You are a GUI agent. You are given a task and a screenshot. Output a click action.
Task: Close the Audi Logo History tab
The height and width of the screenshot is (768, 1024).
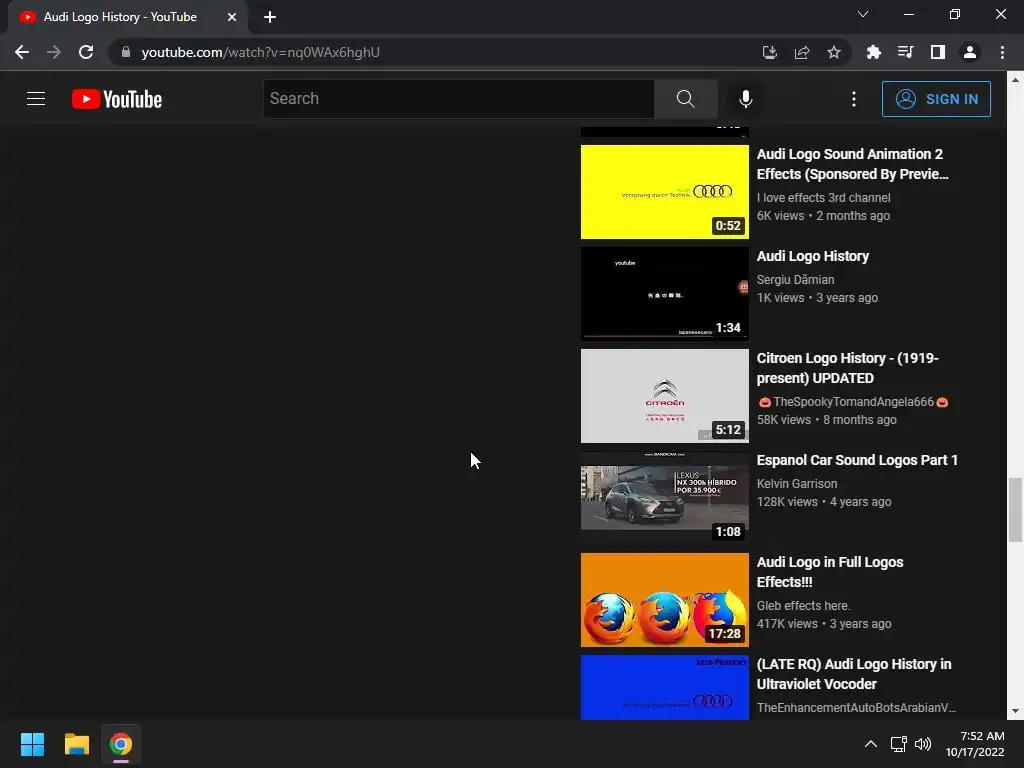(x=232, y=18)
